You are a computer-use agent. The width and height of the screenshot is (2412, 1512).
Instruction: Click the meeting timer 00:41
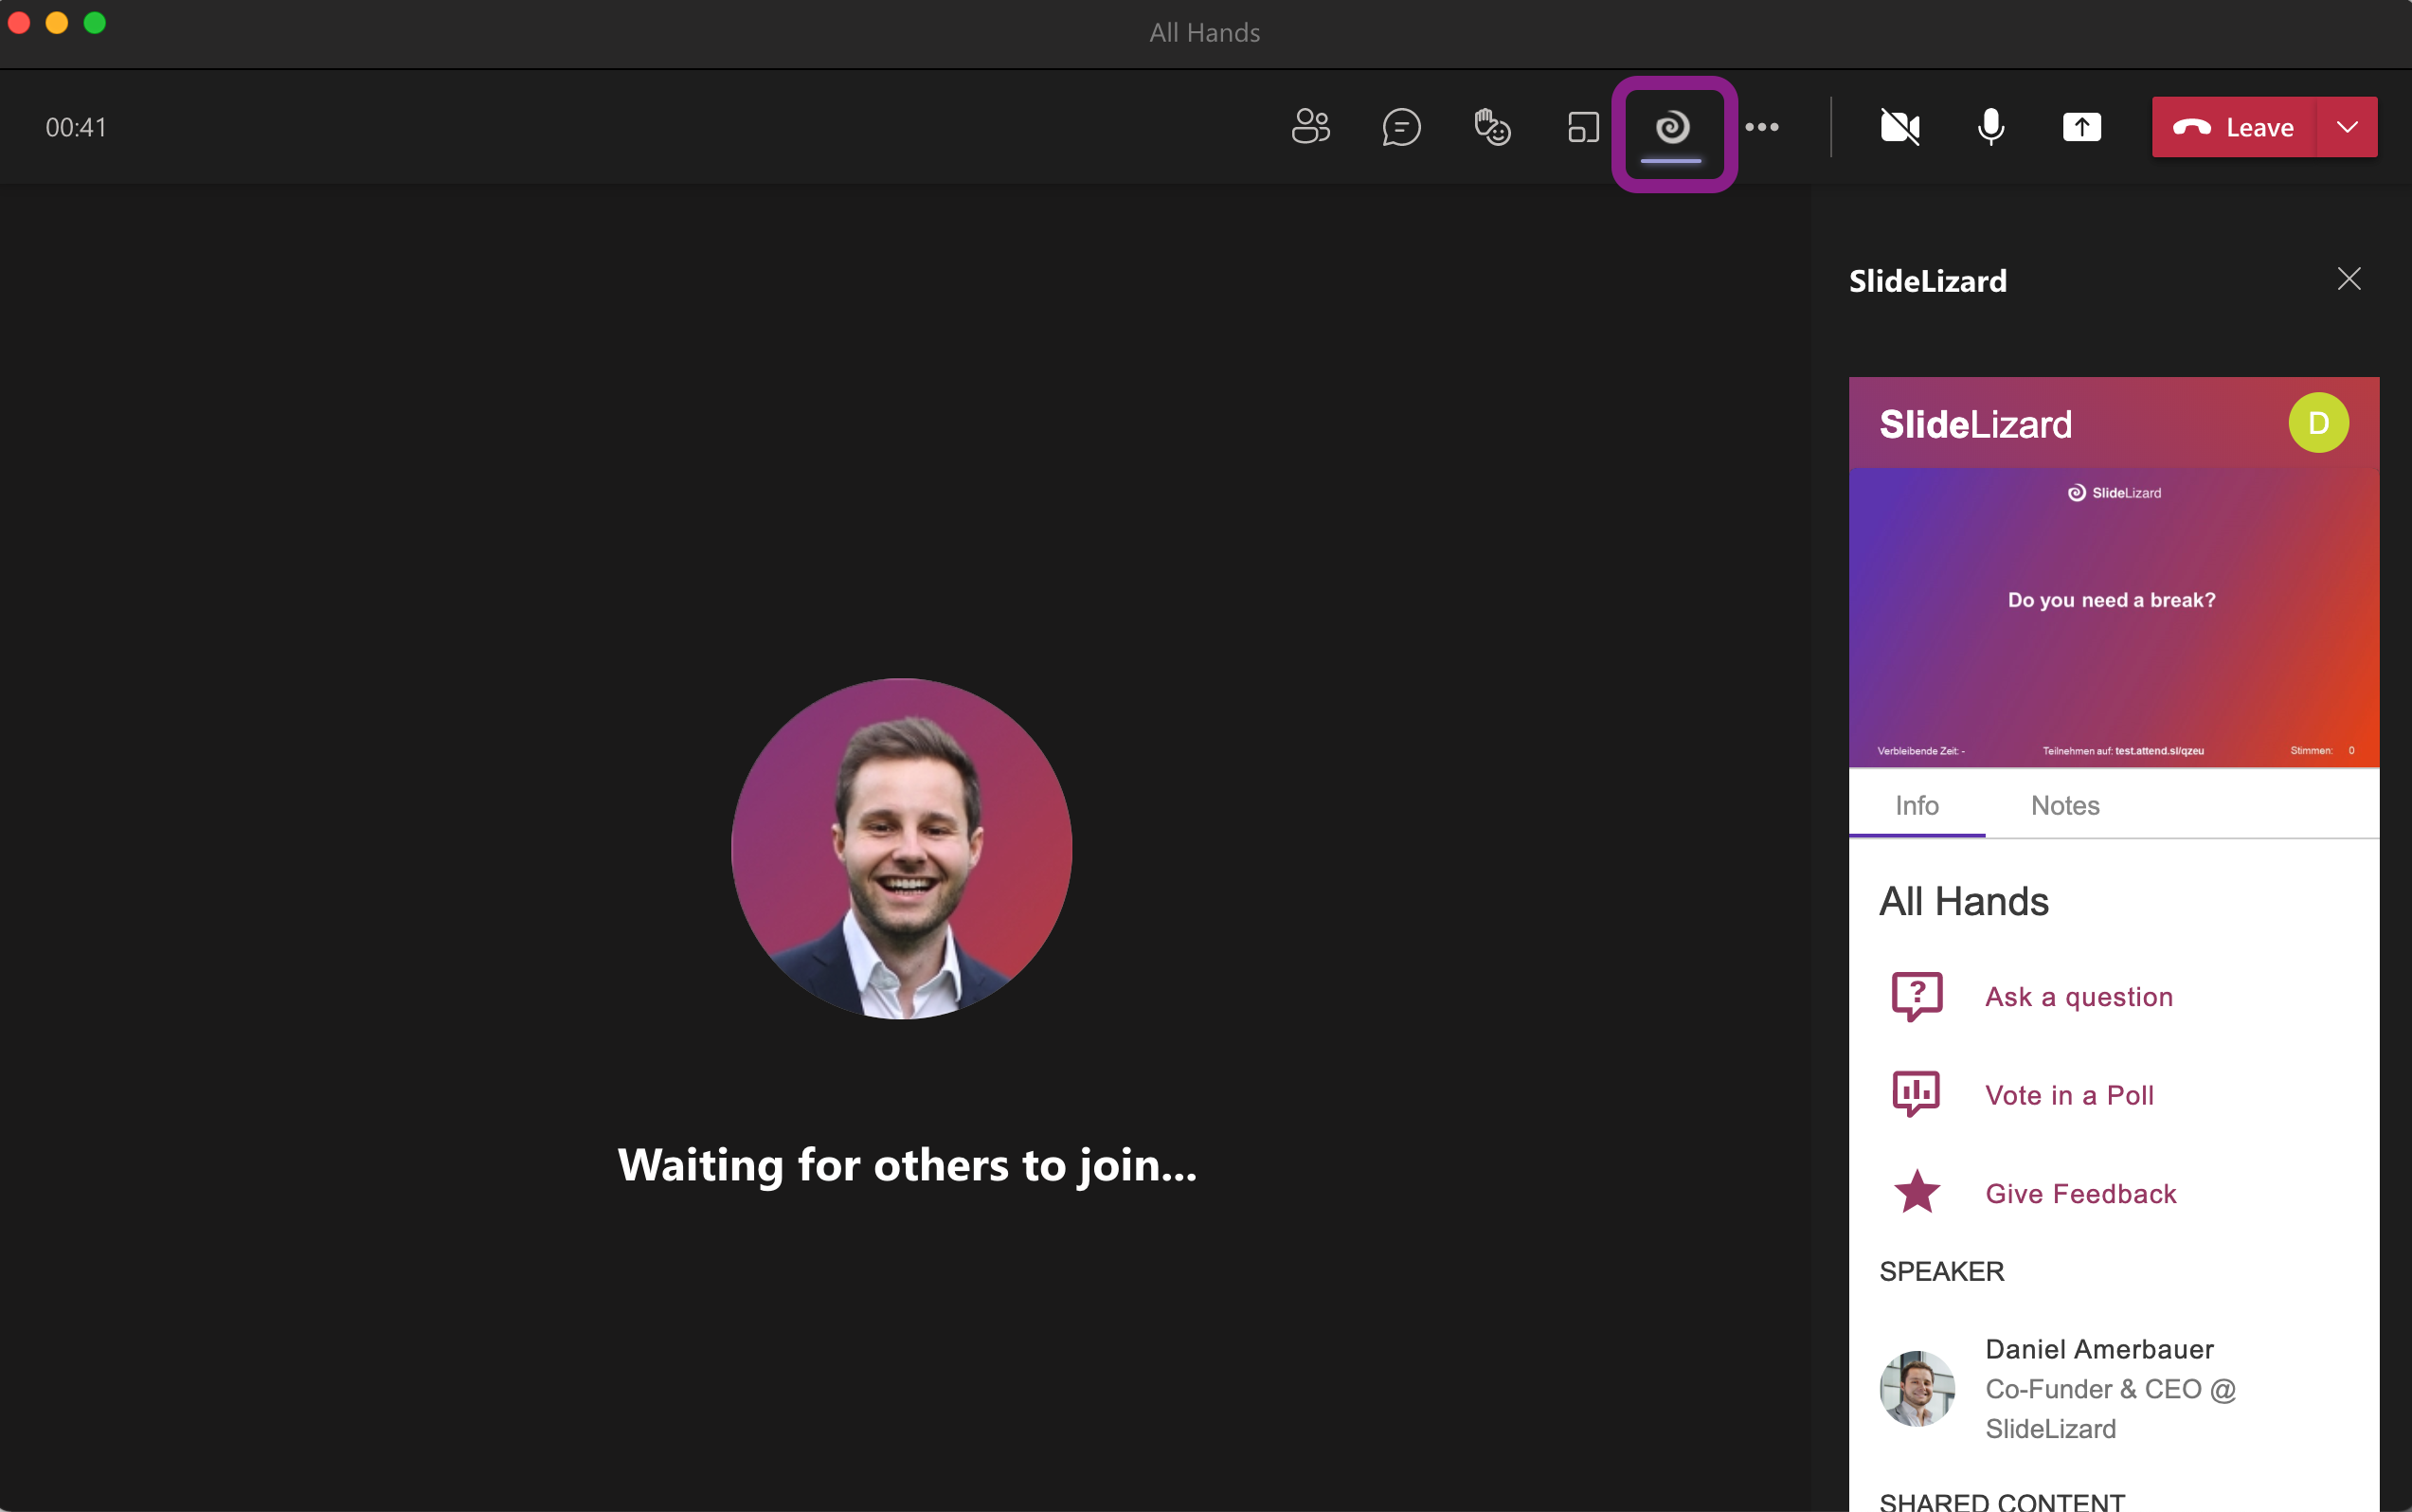pos(76,128)
